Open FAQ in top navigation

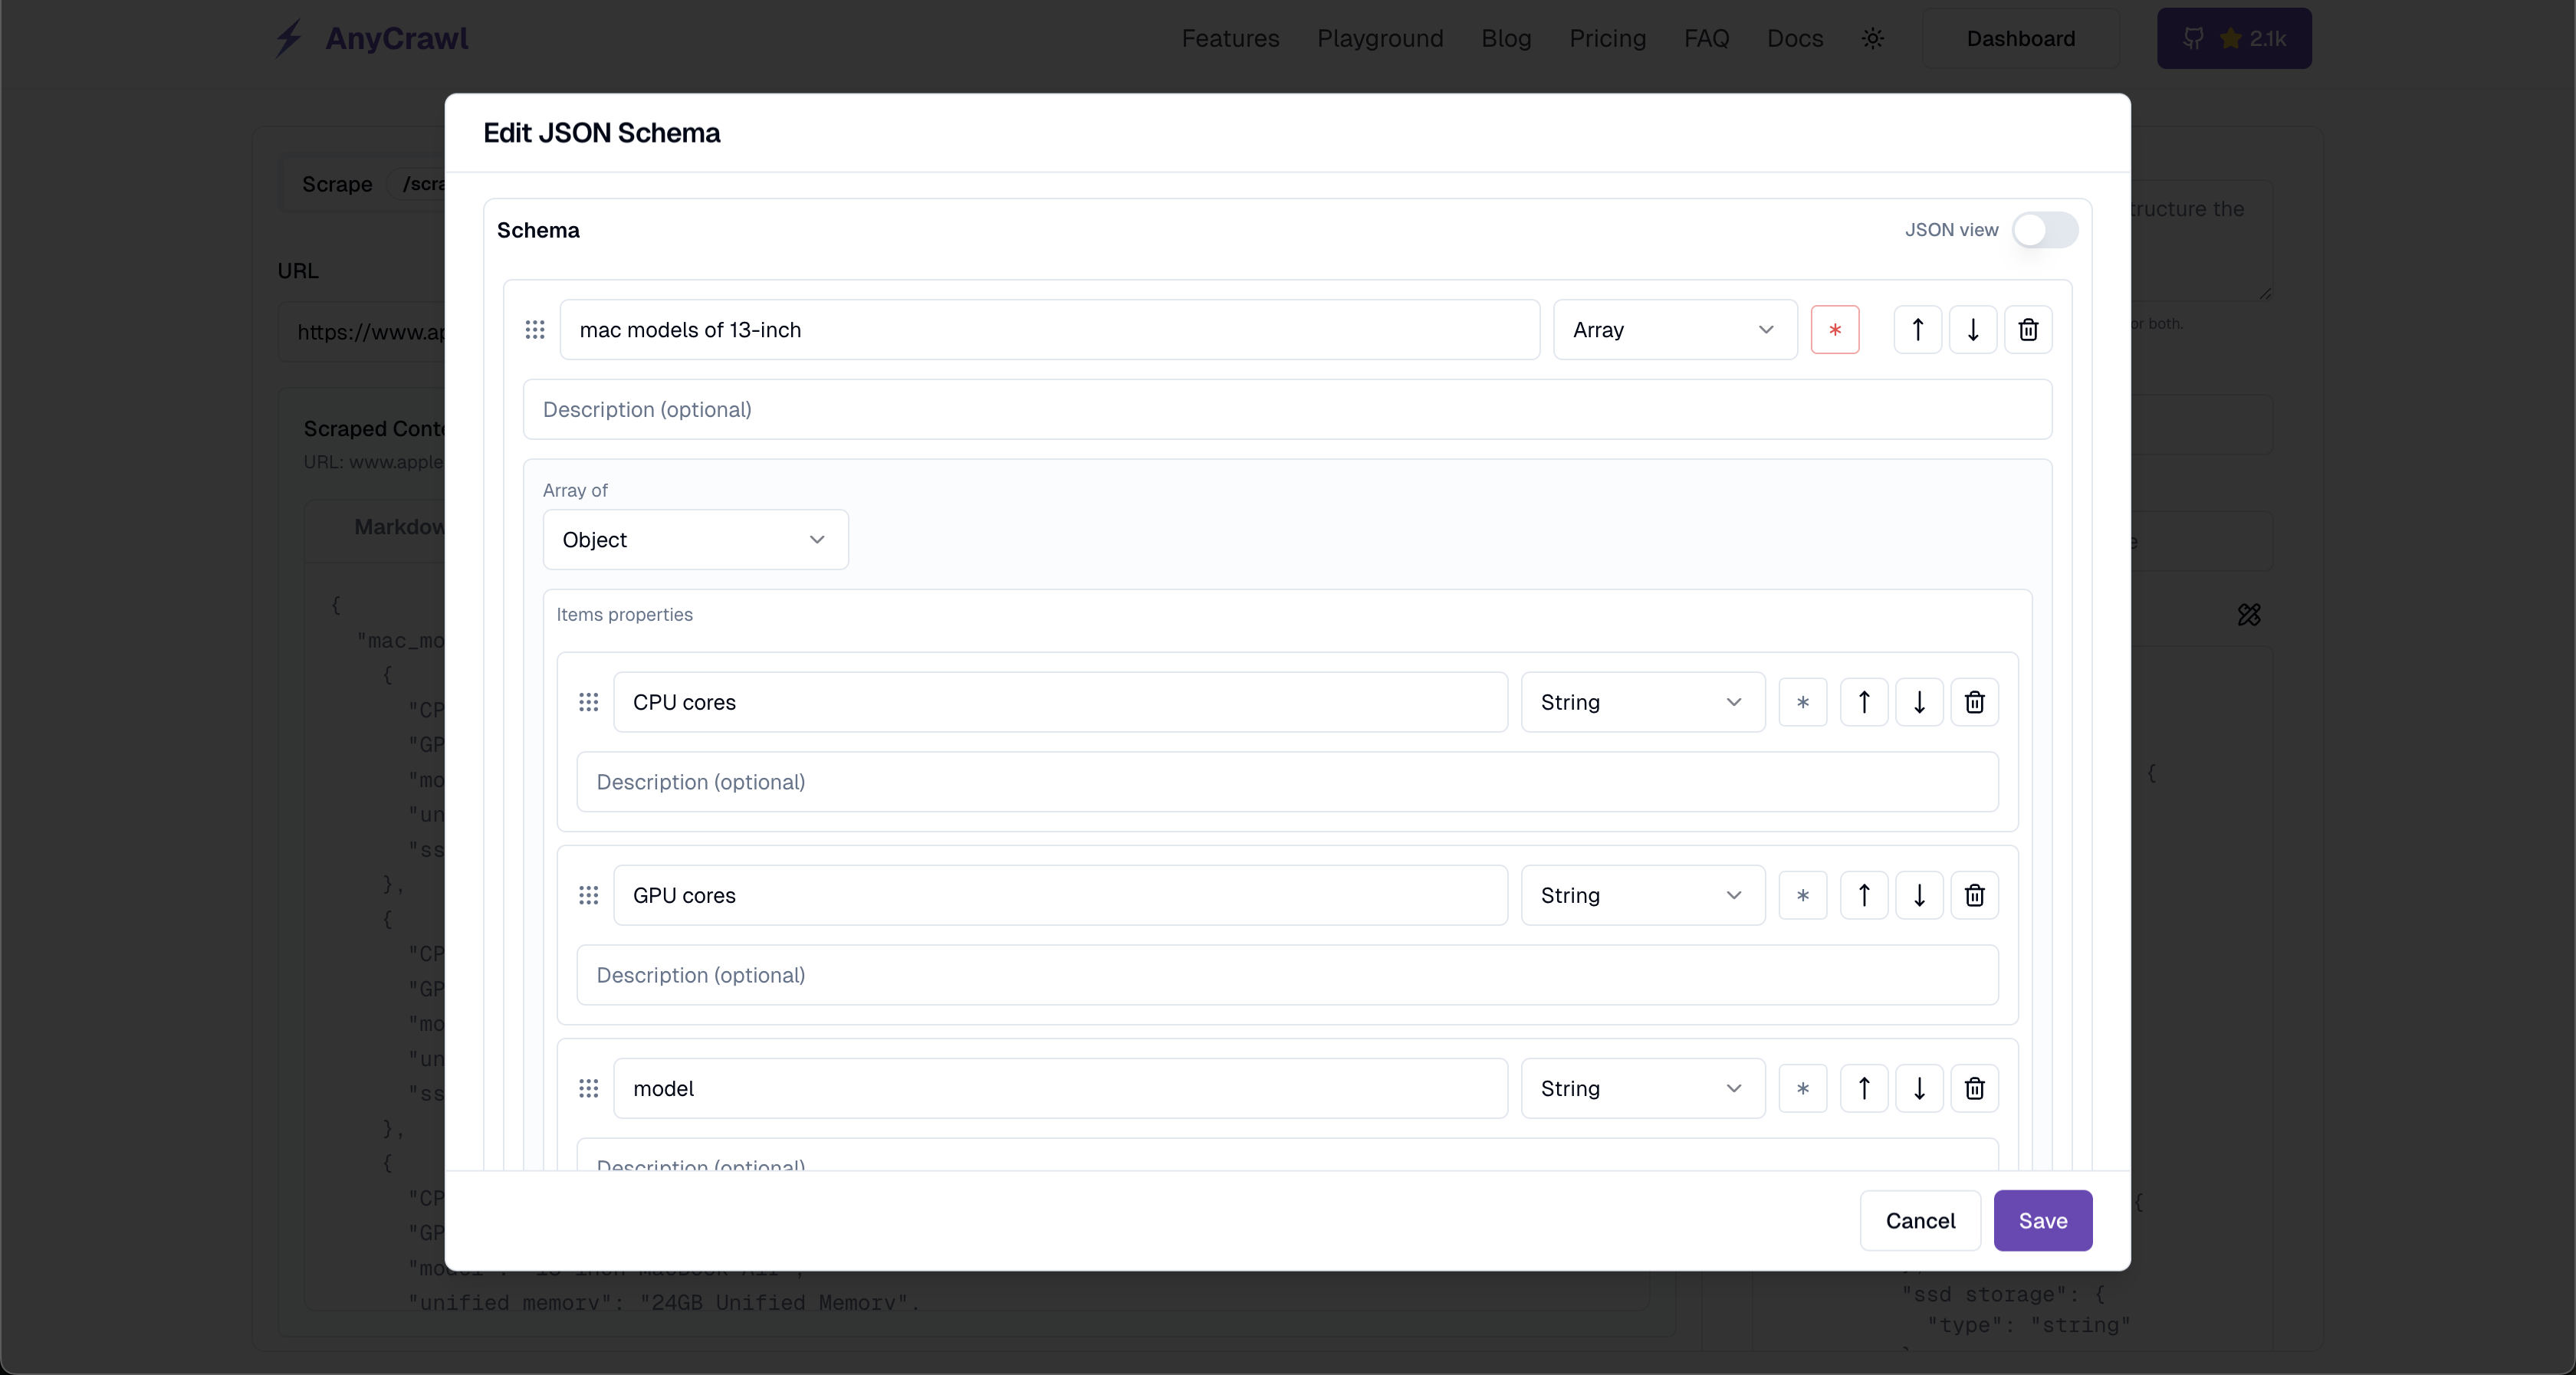1706,38
